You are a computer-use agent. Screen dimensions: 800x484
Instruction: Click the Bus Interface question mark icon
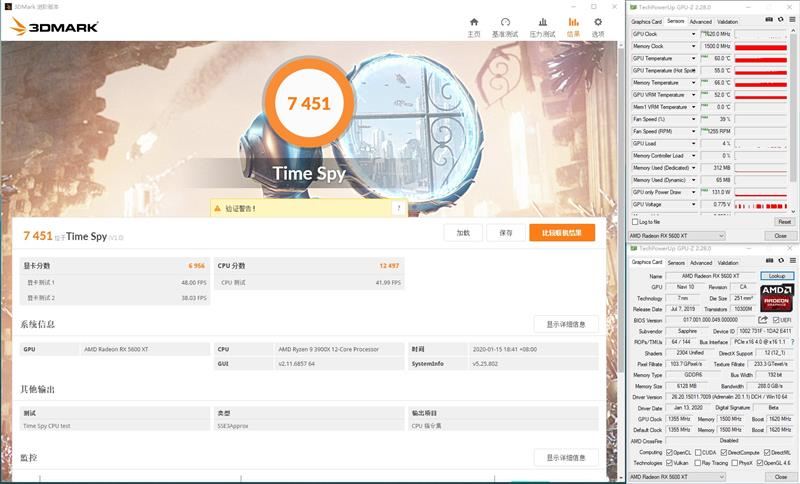(x=792, y=342)
